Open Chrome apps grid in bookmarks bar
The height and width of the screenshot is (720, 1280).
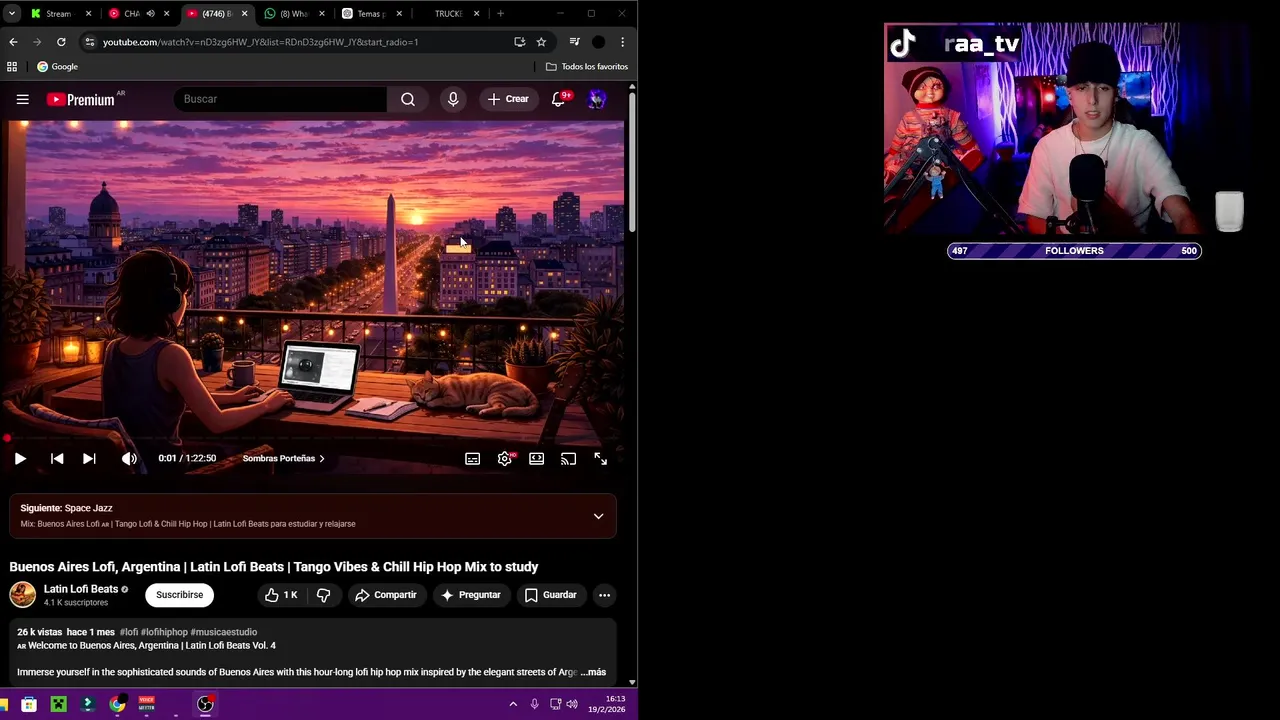click(12, 67)
